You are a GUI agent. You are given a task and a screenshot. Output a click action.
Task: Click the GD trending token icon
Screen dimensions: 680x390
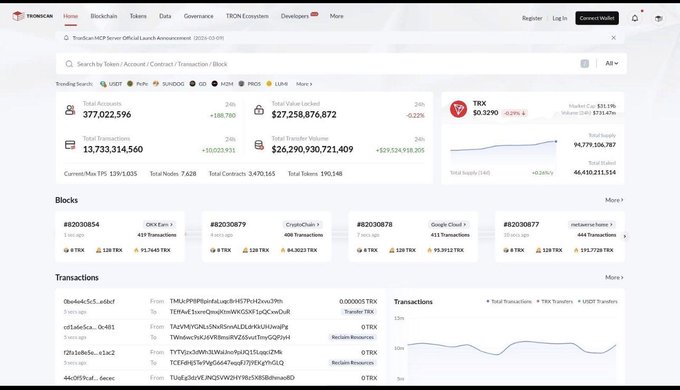pyautogui.click(x=193, y=84)
